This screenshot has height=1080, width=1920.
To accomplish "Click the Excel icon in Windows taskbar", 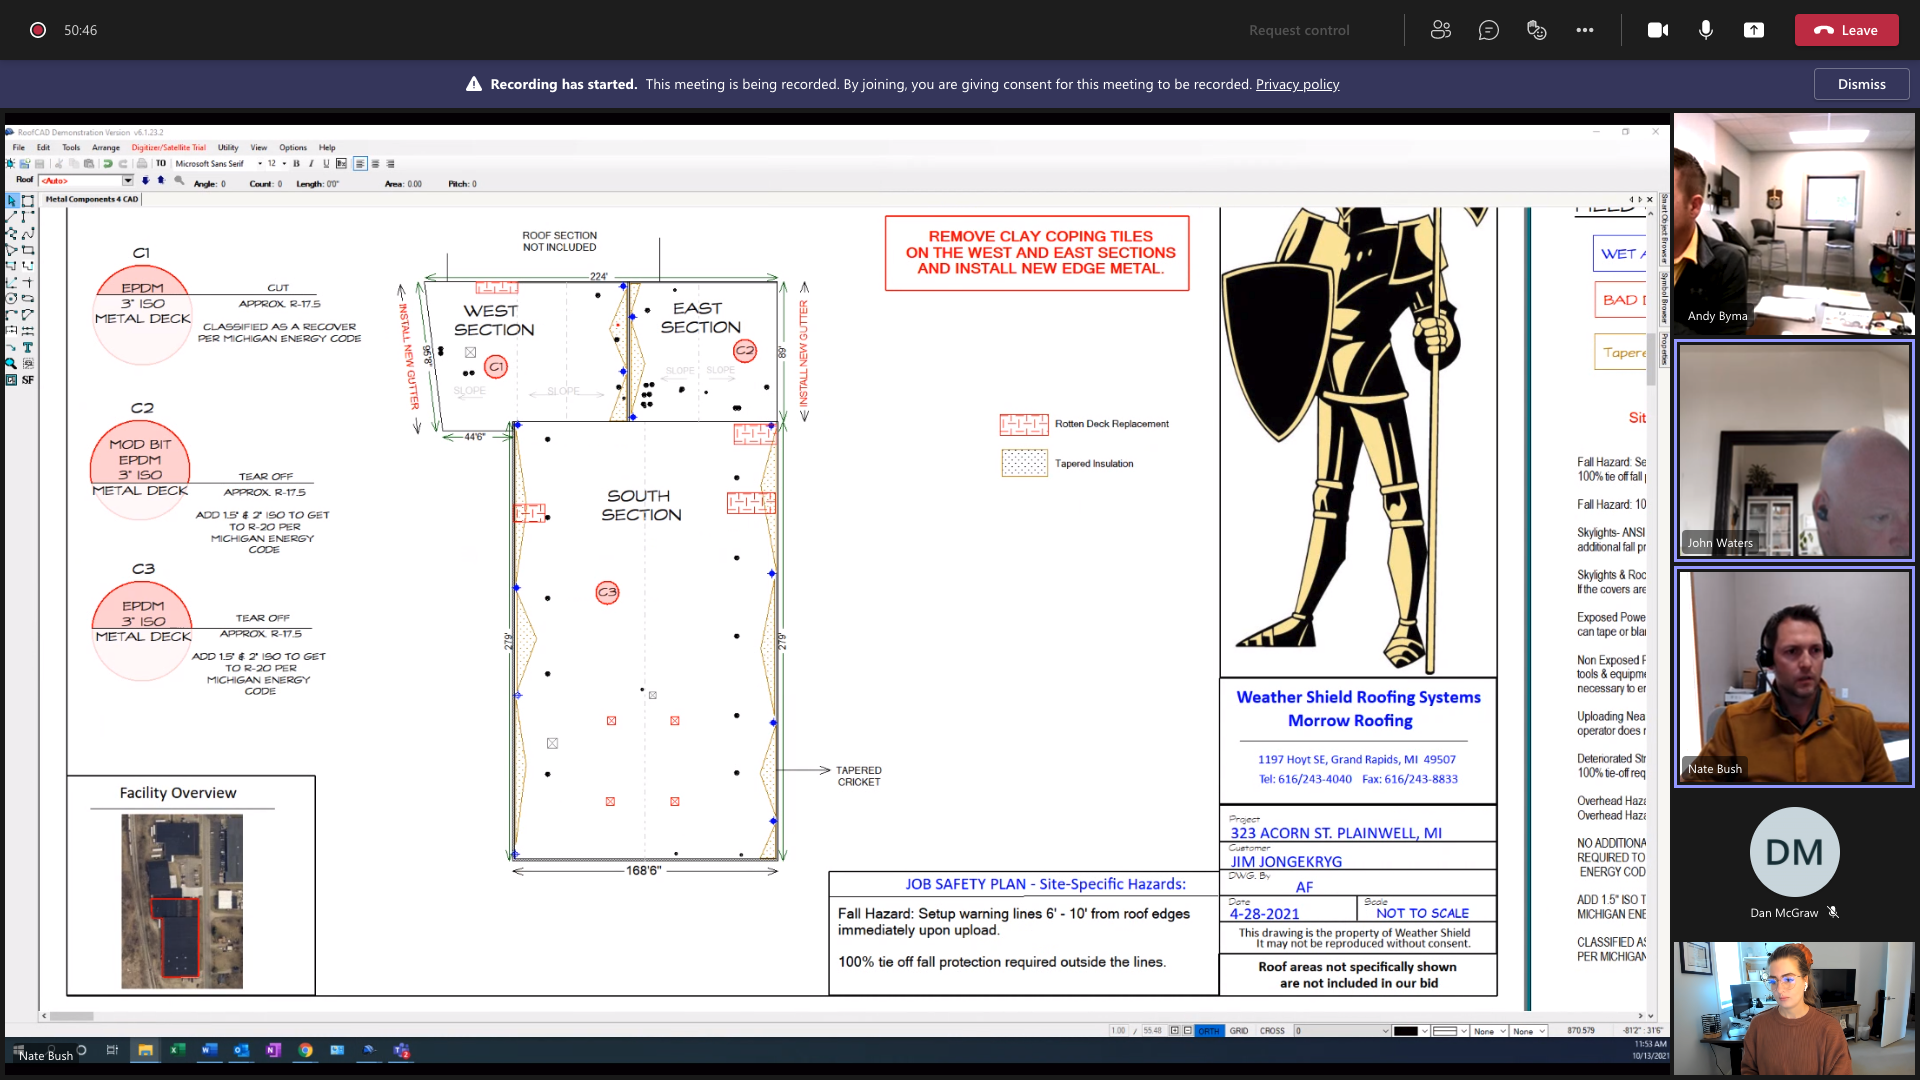I will pyautogui.click(x=177, y=1050).
